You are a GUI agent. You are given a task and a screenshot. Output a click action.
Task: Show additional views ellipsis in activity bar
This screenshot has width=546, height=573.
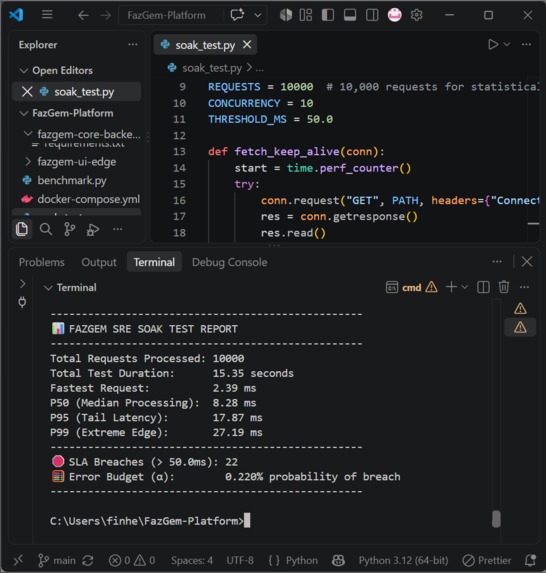pos(117,229)
